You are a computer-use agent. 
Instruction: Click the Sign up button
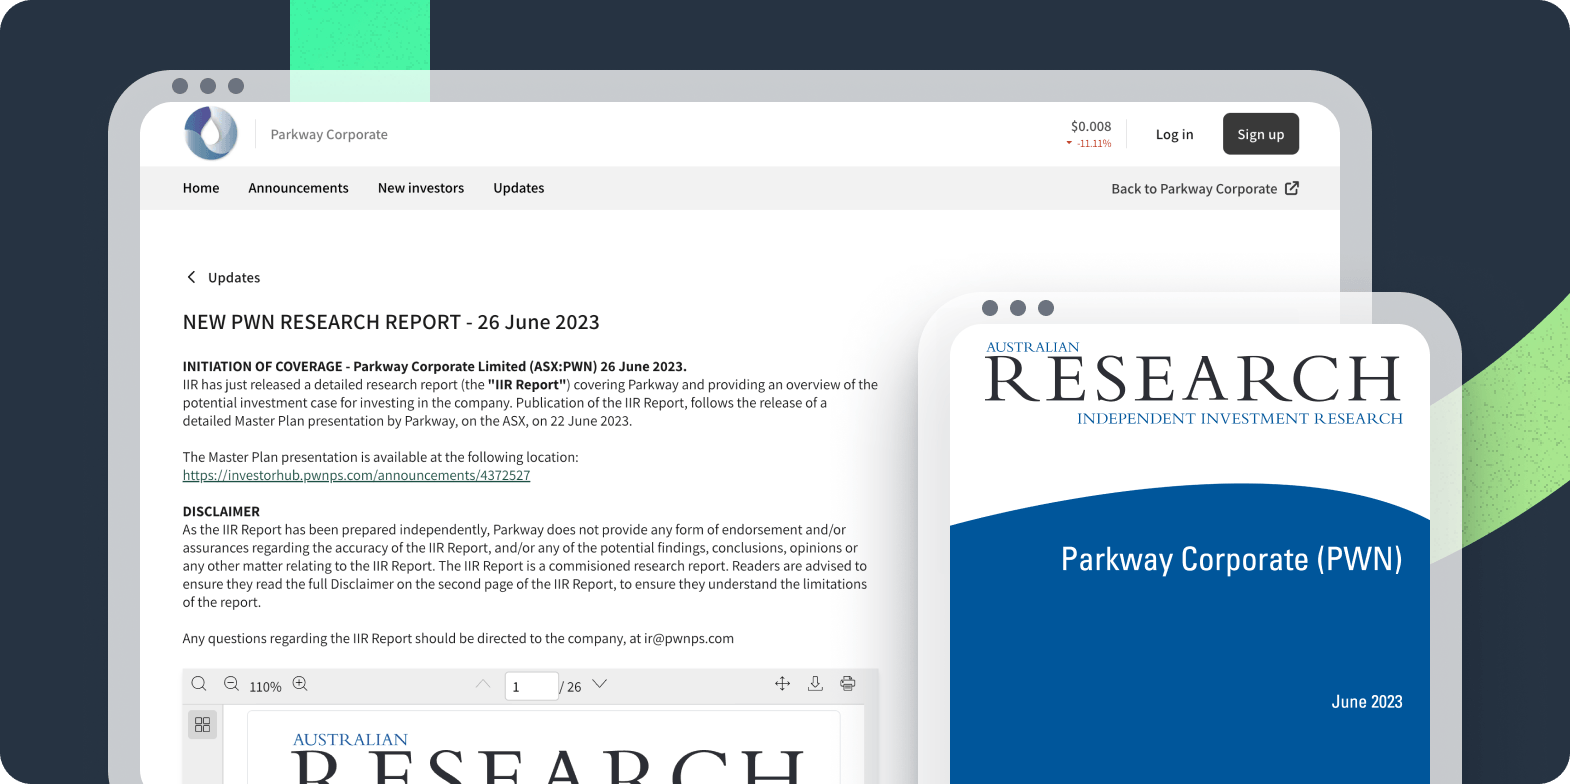tap(1261, 134)
